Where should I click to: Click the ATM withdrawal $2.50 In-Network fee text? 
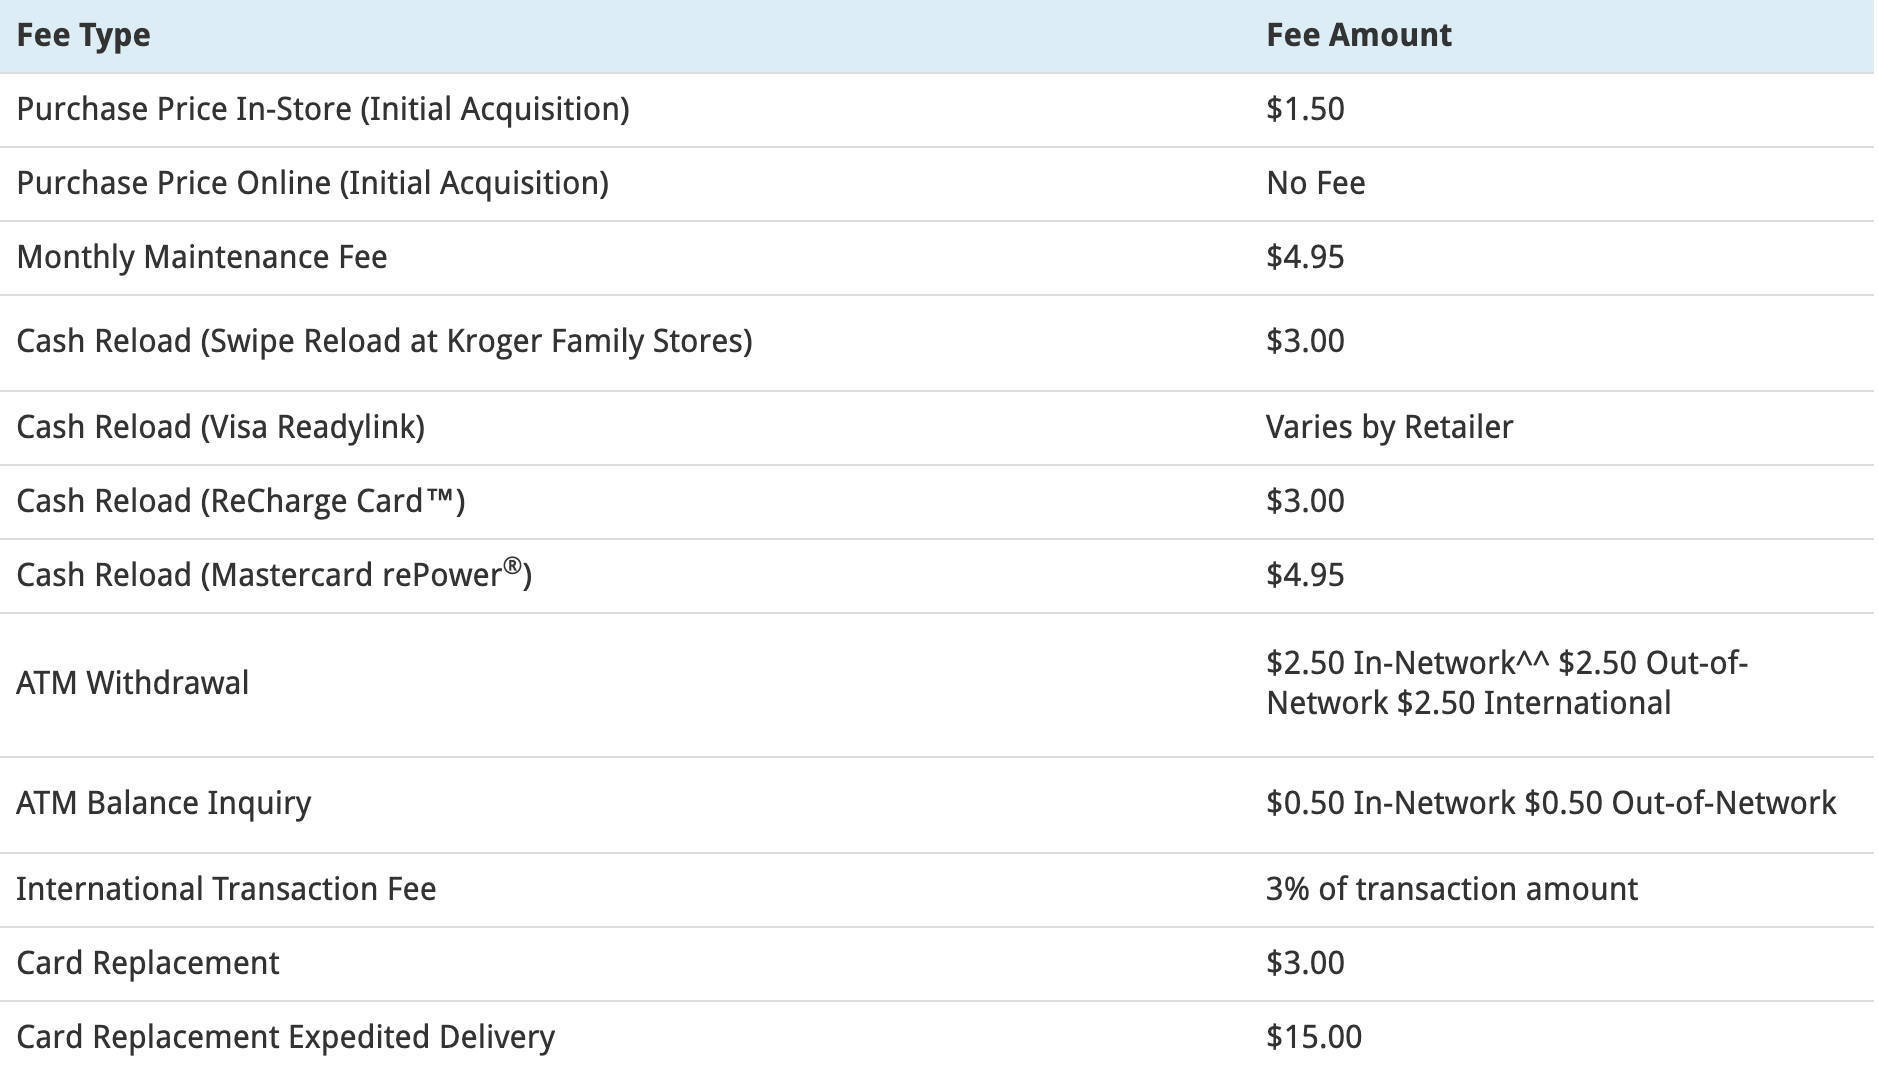(x=1407, y=663)
